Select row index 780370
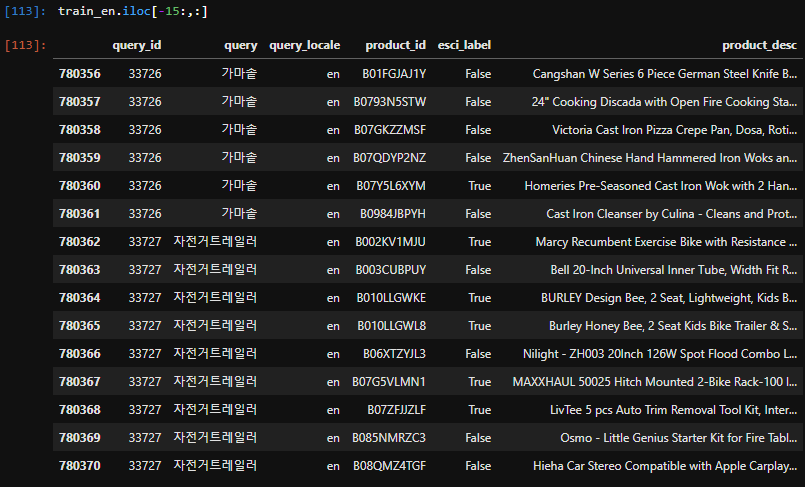 click(x=80, y=465)
